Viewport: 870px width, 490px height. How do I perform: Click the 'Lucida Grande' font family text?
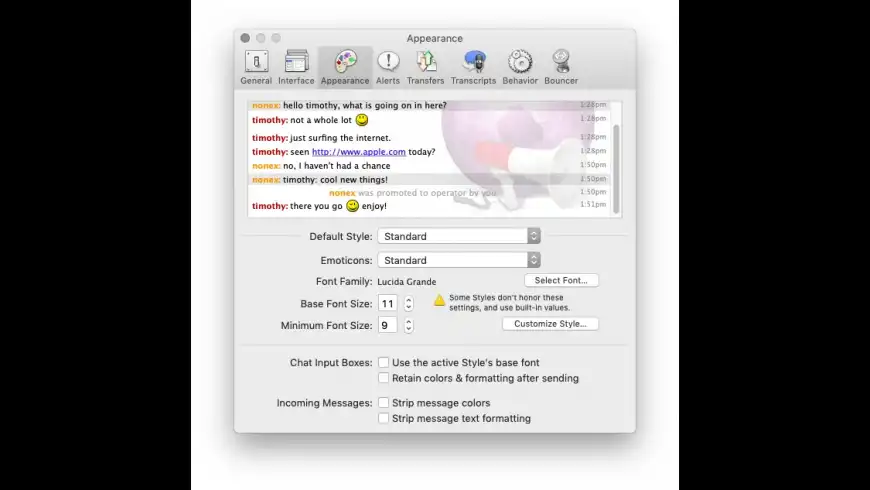(x=407, y=282)
